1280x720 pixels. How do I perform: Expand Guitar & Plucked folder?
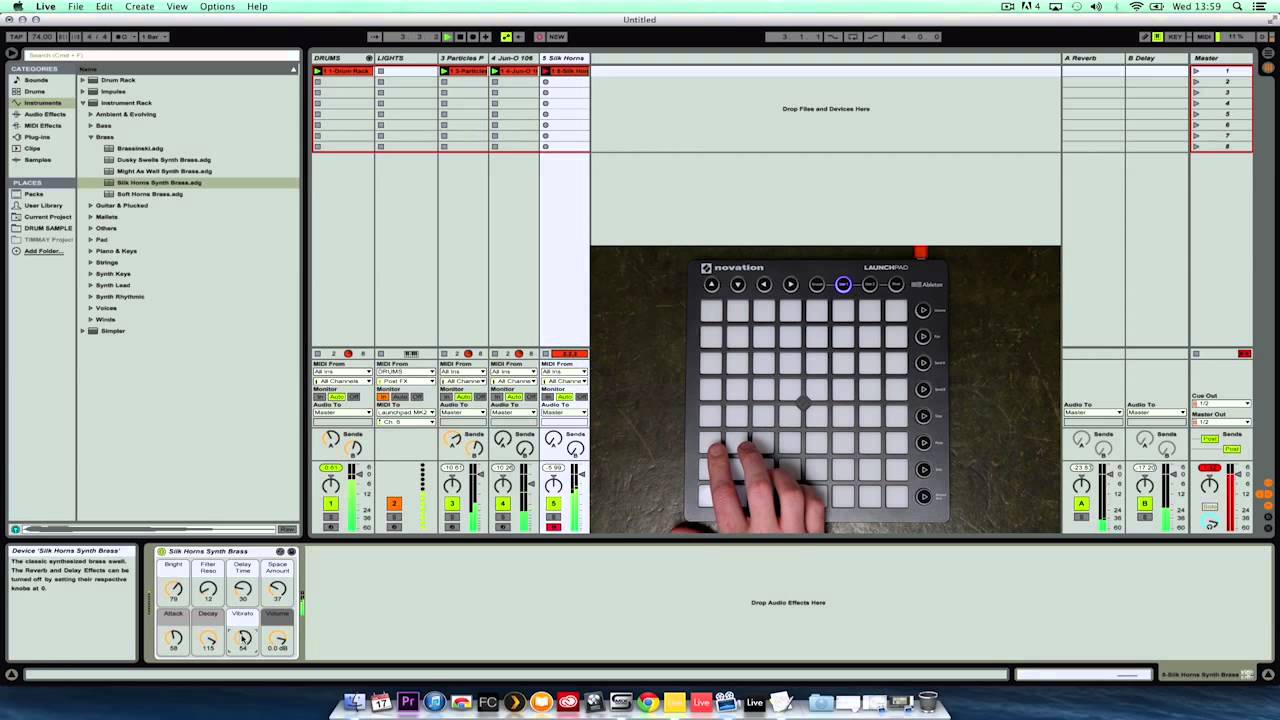(91, 205)
